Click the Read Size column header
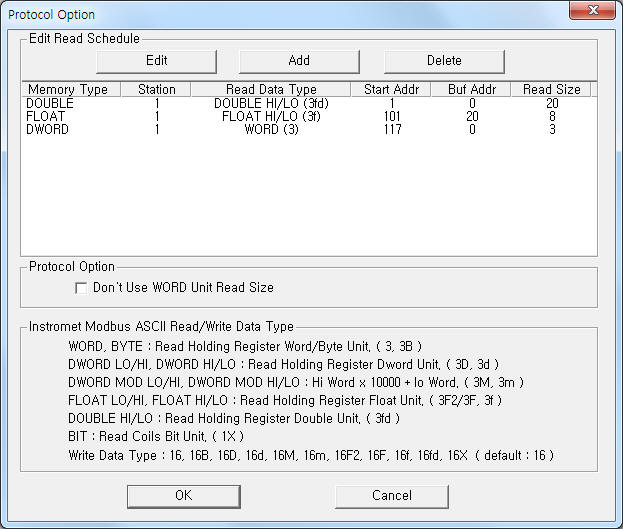 (x=551, y=89)
